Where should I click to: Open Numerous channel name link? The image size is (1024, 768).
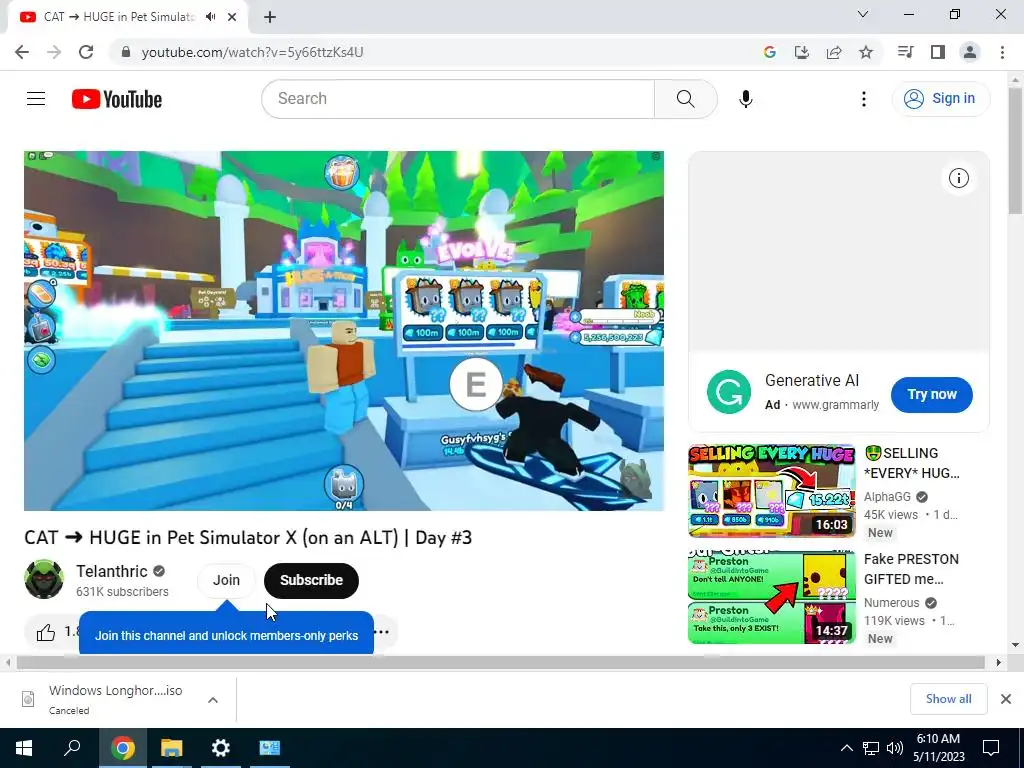[x=891, y=603]
